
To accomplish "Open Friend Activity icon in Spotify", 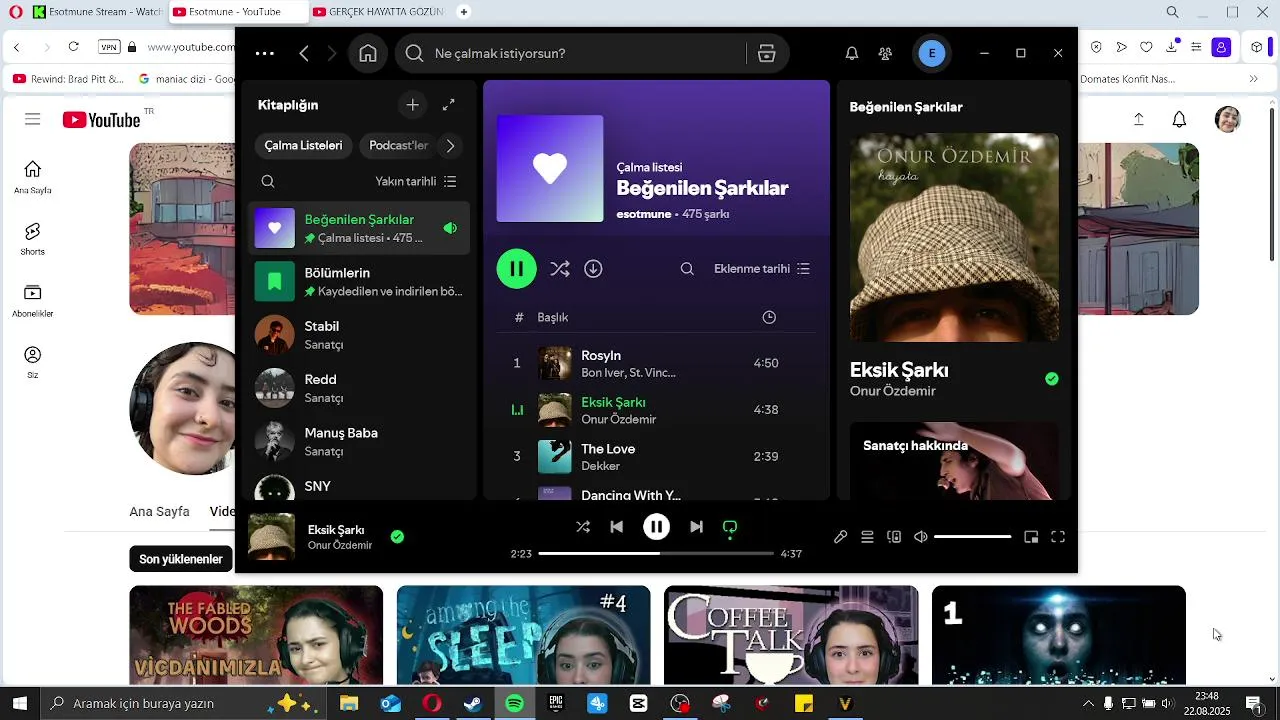I will (885, 53).
